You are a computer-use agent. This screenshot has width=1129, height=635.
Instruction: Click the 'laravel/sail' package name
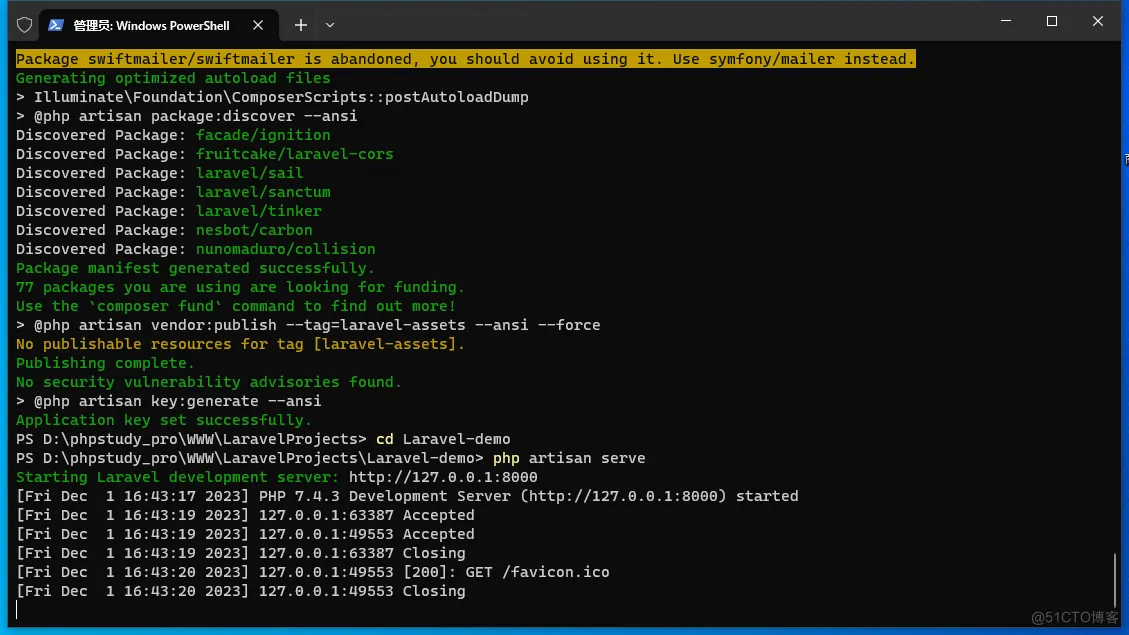[x=249, y=173]
